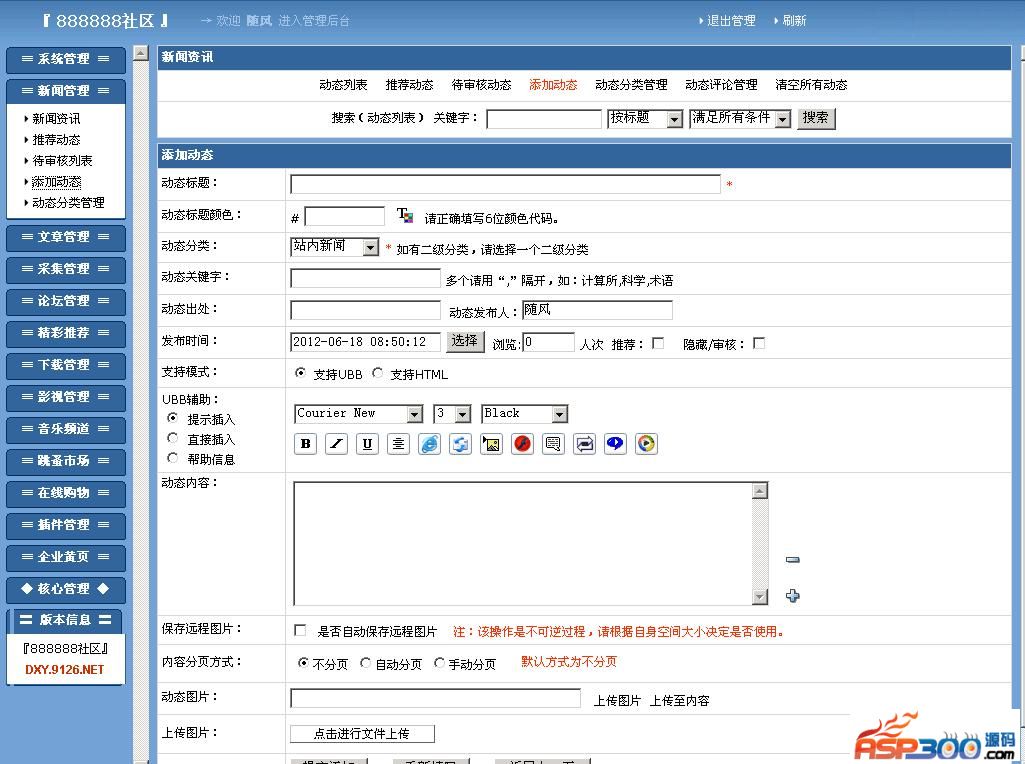Insert Flash with the red Flash icon

(x=522, y=444)
